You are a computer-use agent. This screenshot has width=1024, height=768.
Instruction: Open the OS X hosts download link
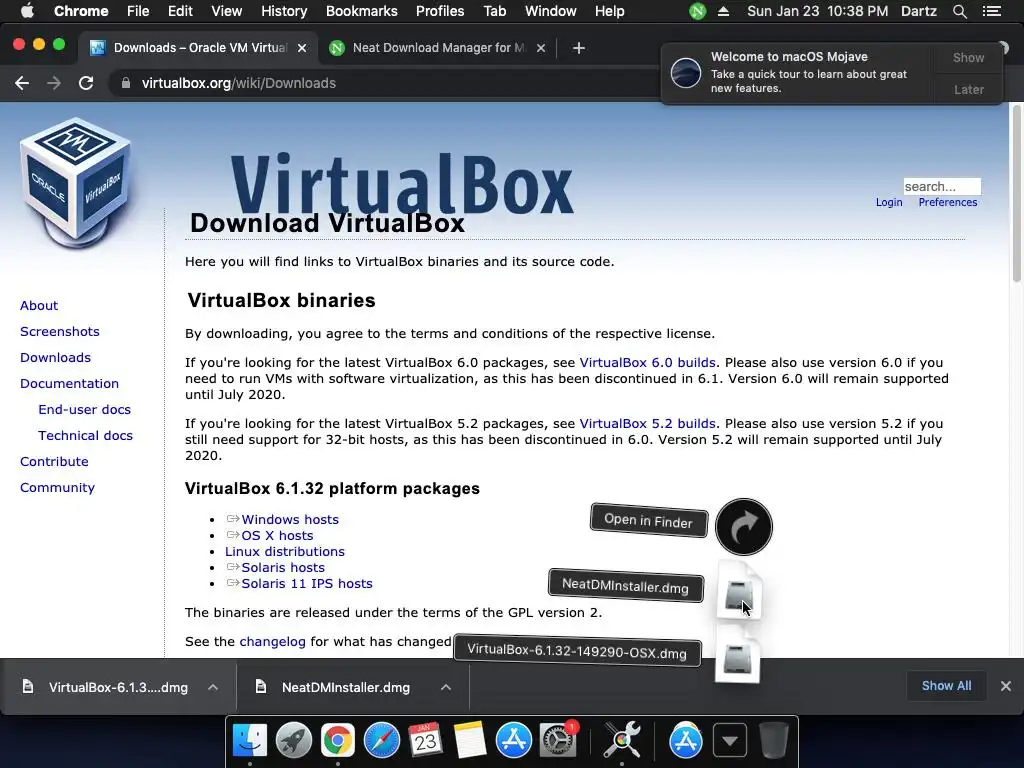pyautogui.click(x=278, y=536)
